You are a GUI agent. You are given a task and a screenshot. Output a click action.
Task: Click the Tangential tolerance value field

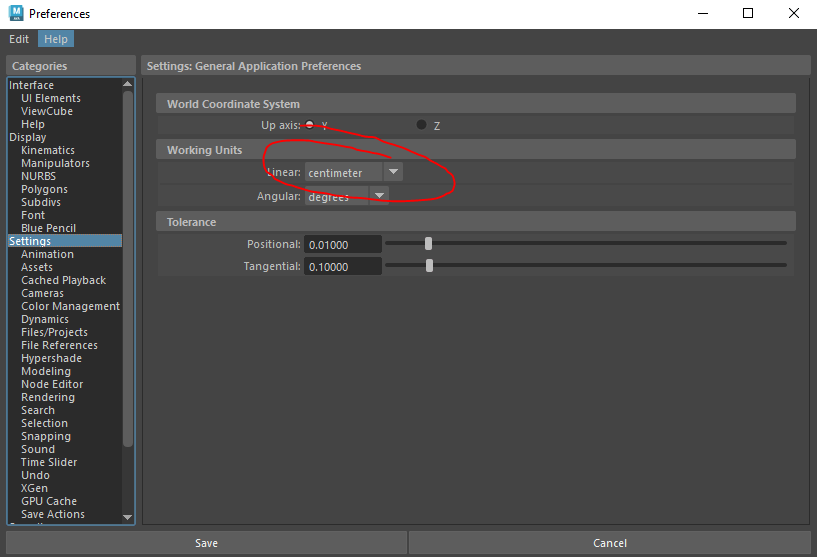[343, 267]
